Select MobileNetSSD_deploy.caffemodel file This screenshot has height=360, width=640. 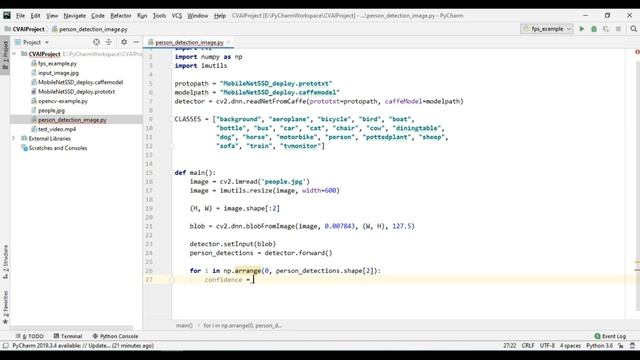tap(80, 82)
